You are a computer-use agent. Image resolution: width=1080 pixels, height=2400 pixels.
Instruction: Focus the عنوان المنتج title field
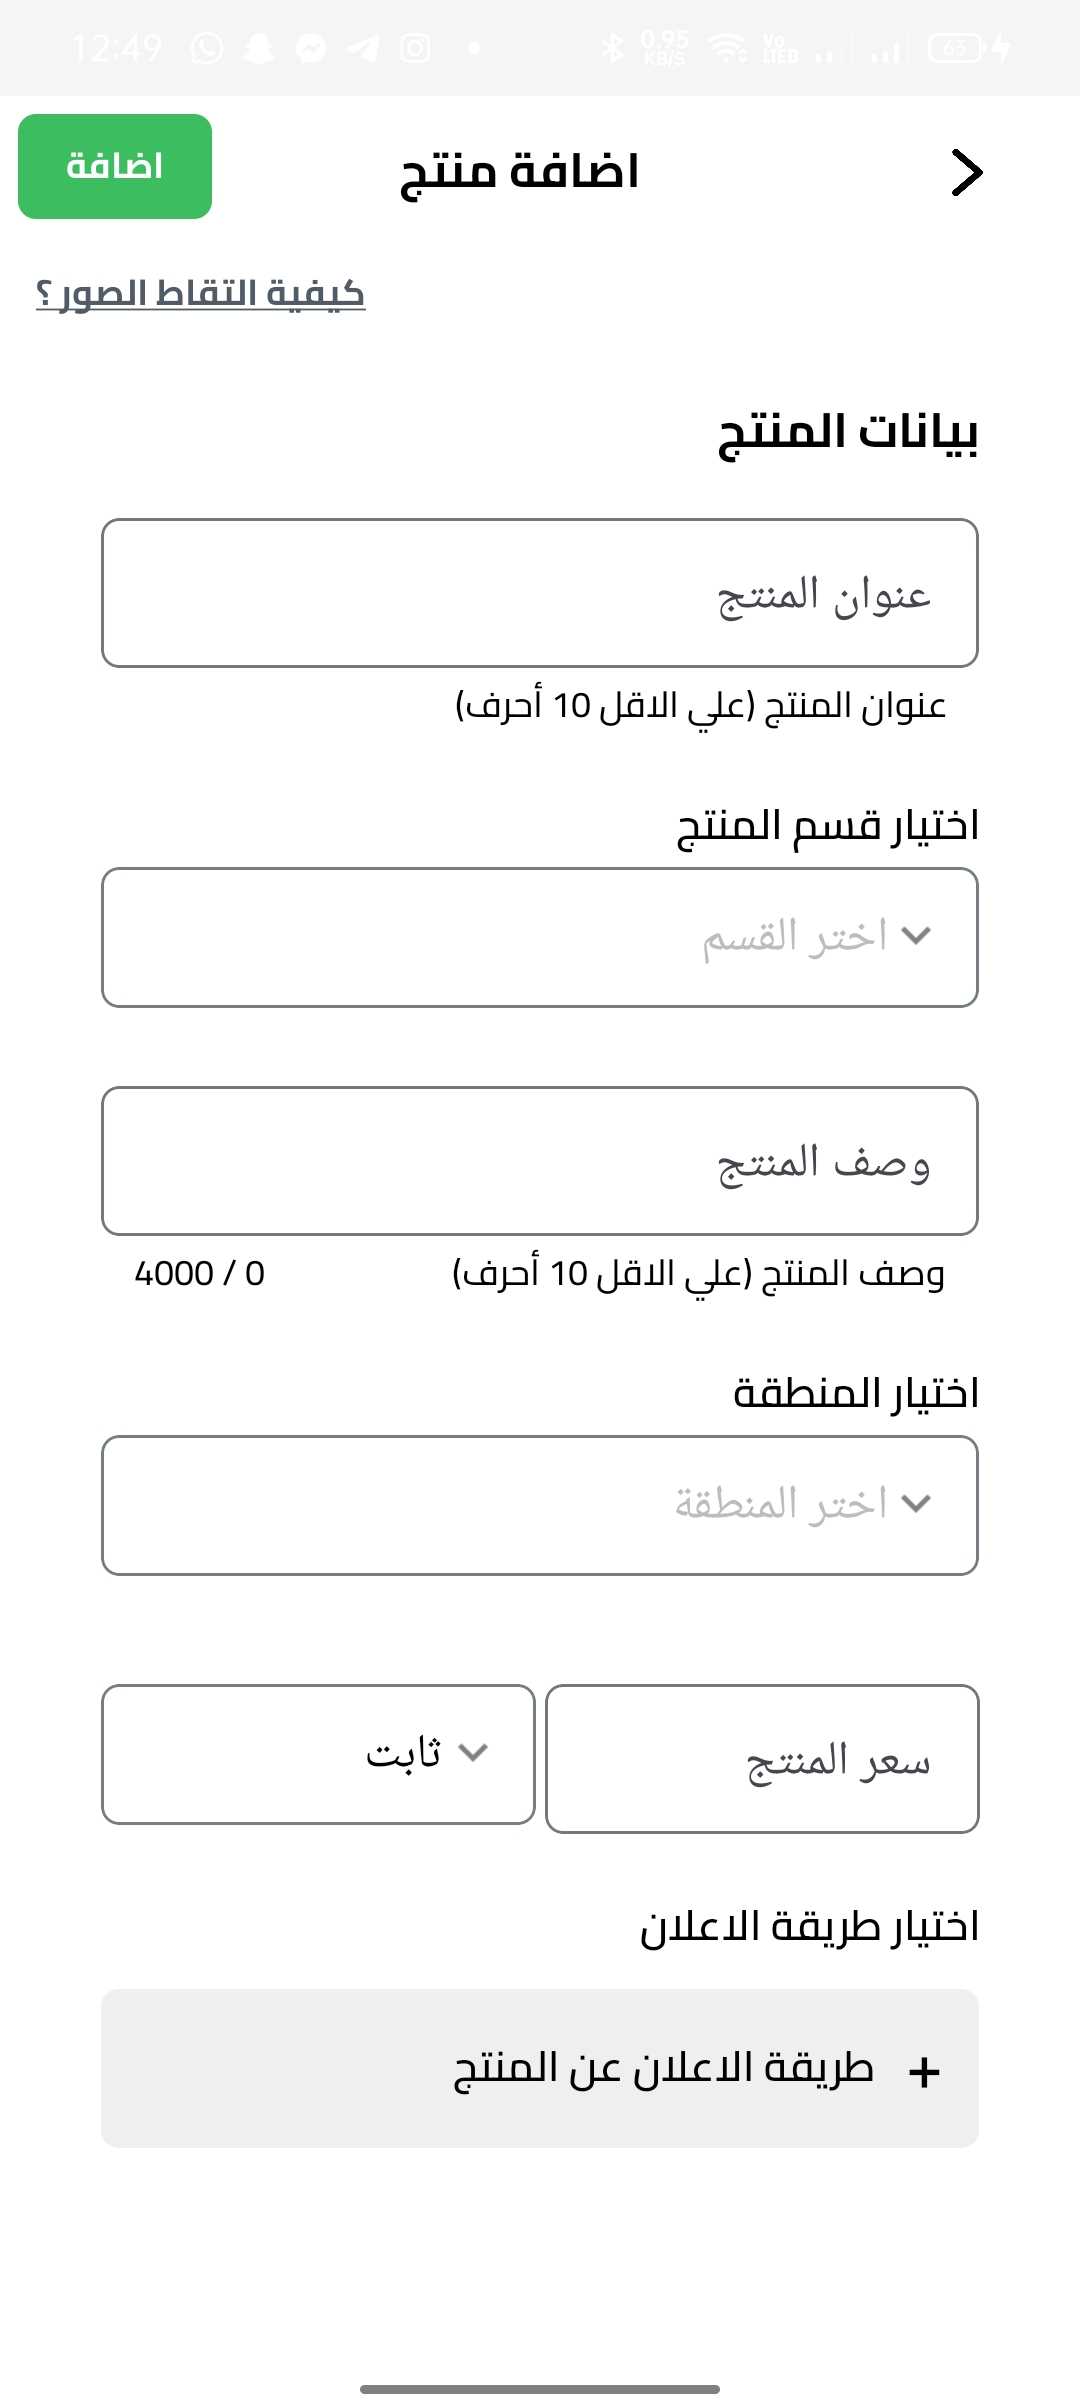(x=540, y=593)
